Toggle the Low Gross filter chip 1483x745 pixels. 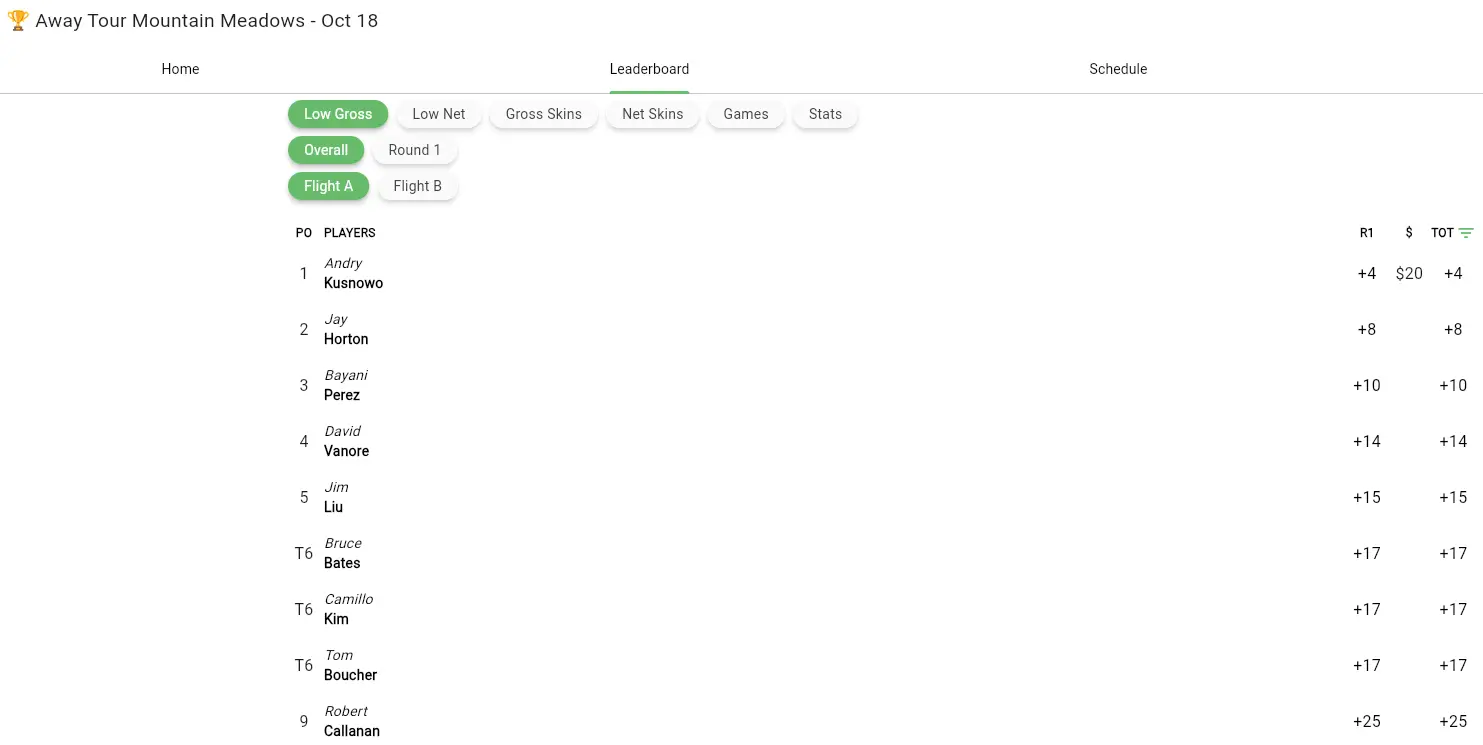coord(338,114)
